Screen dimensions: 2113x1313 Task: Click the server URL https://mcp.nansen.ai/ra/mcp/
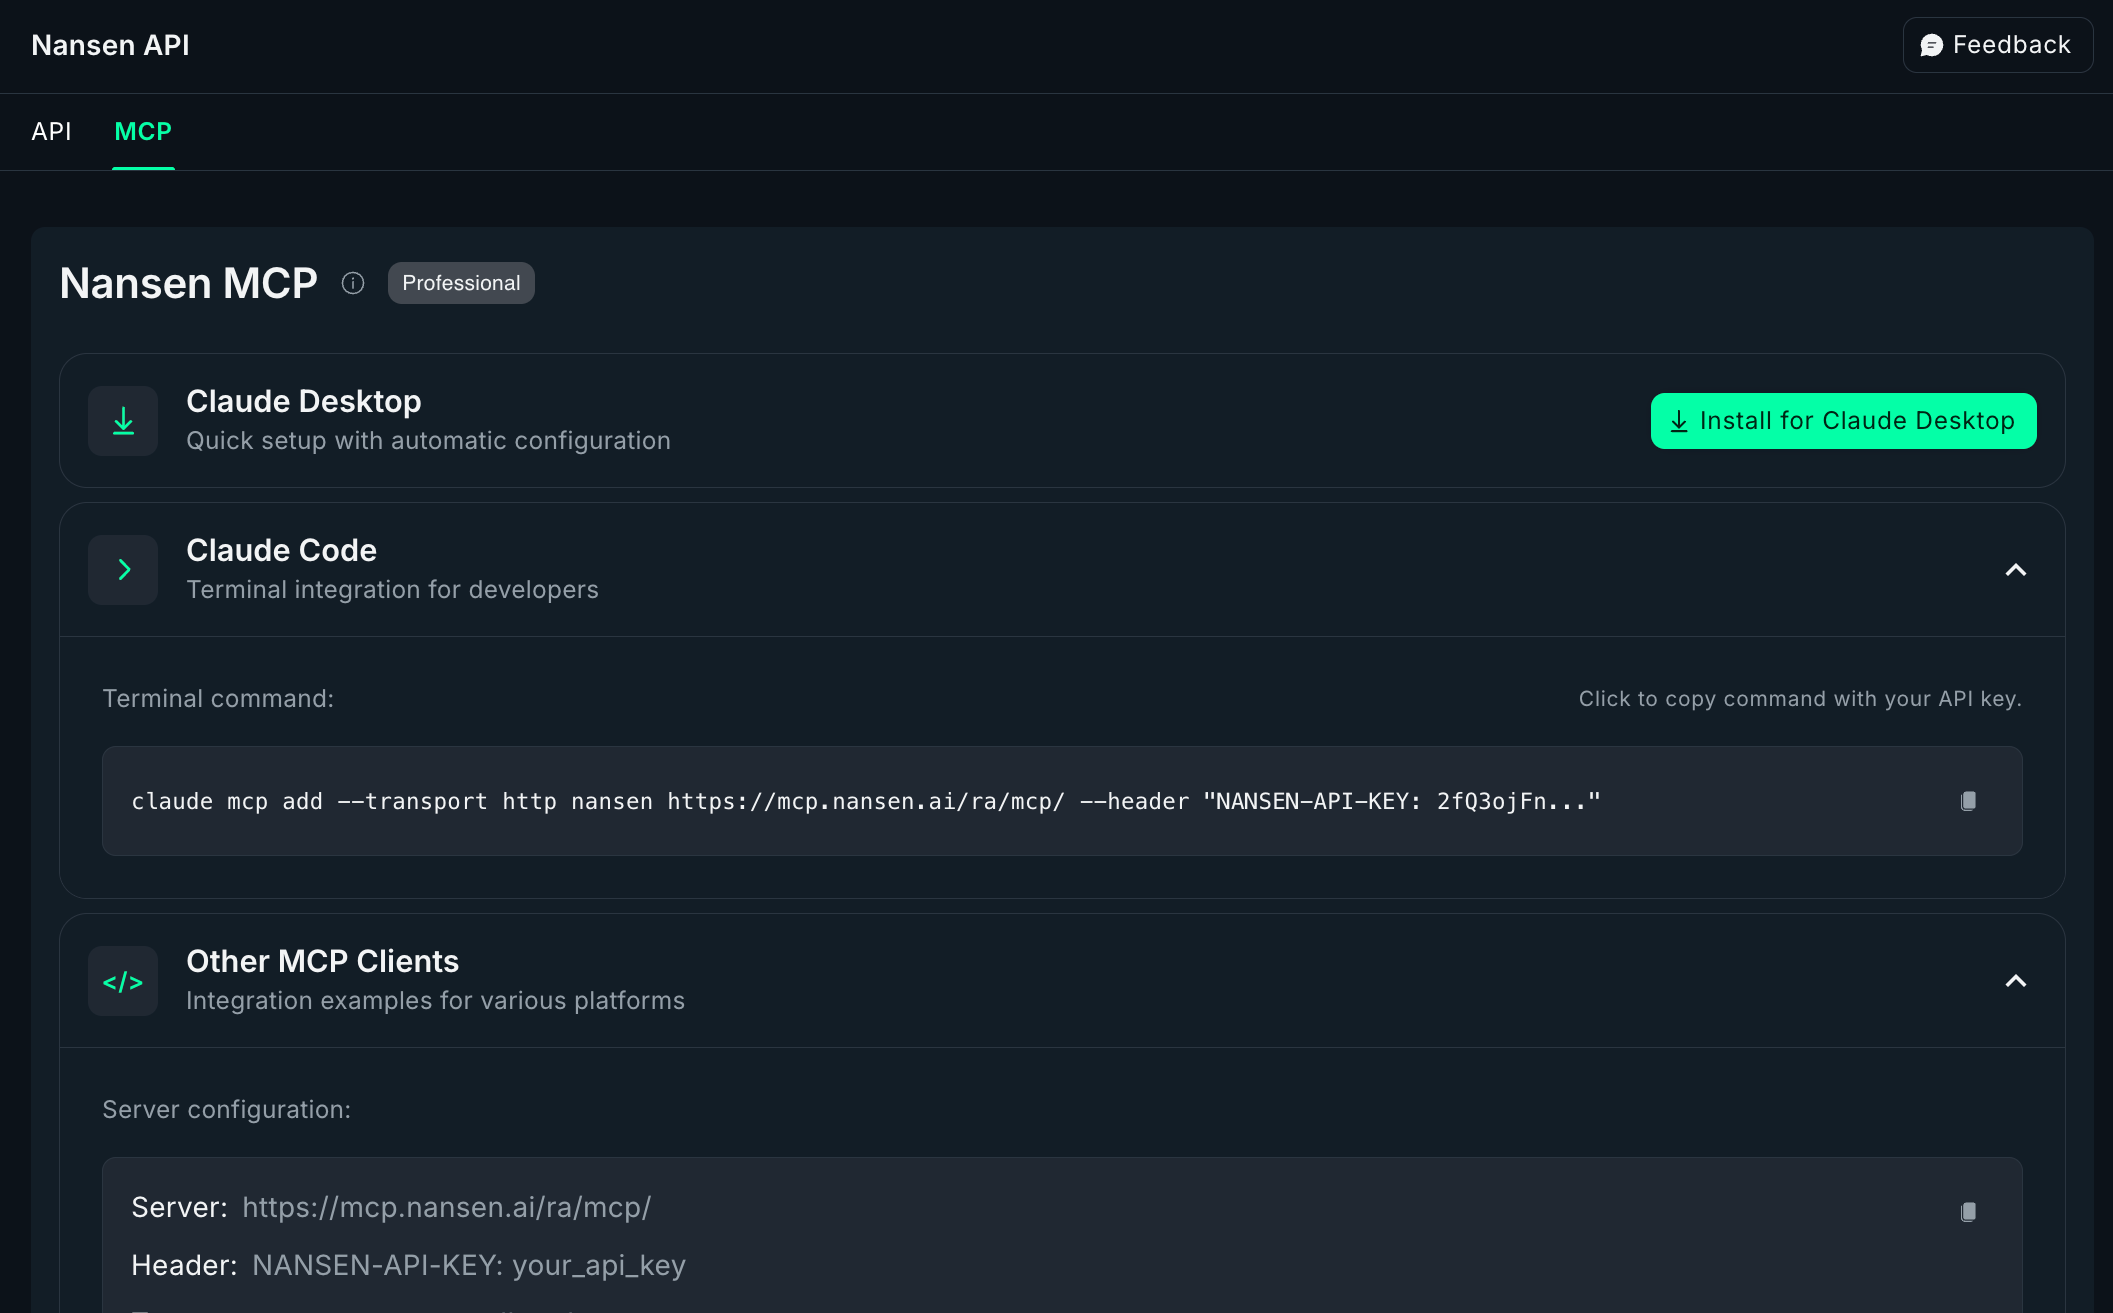pos(447,1207)
